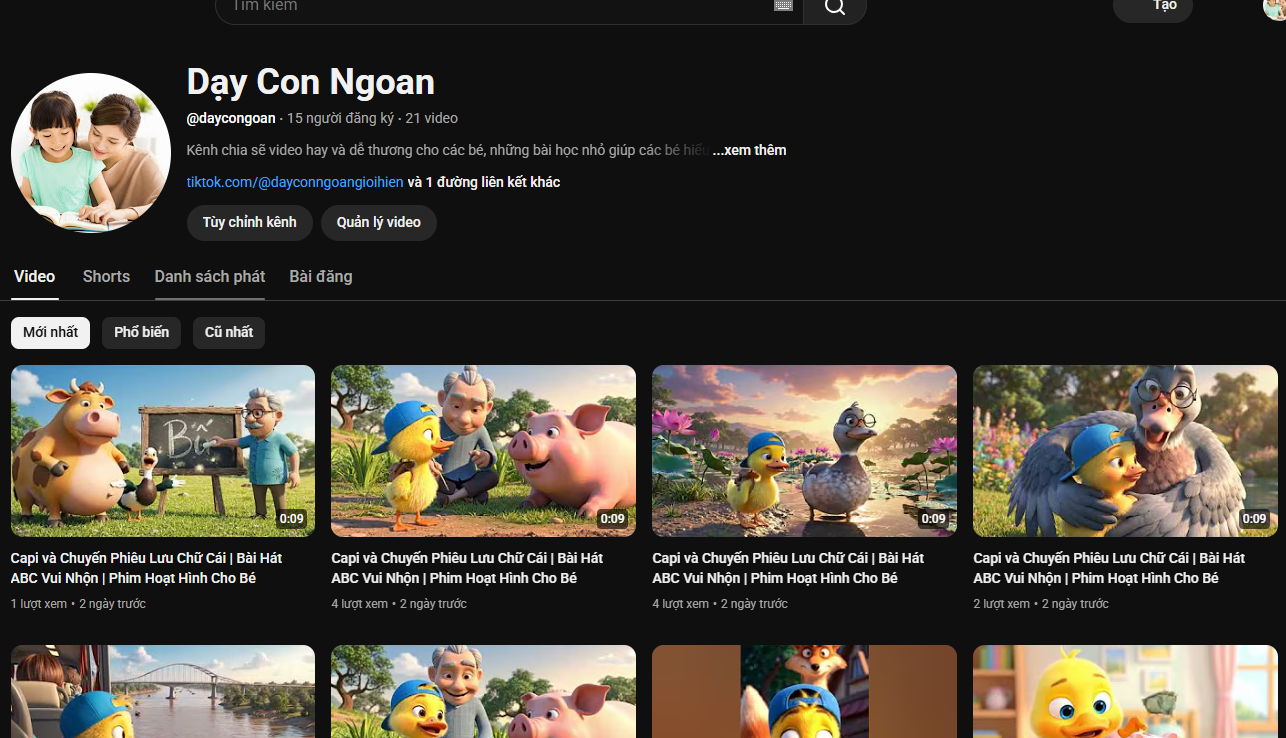This screenshot has width=1286, height=738.
Task: Open the tiktok.com/@dayconngoangioihien link
Action: (x=295, y=182)
